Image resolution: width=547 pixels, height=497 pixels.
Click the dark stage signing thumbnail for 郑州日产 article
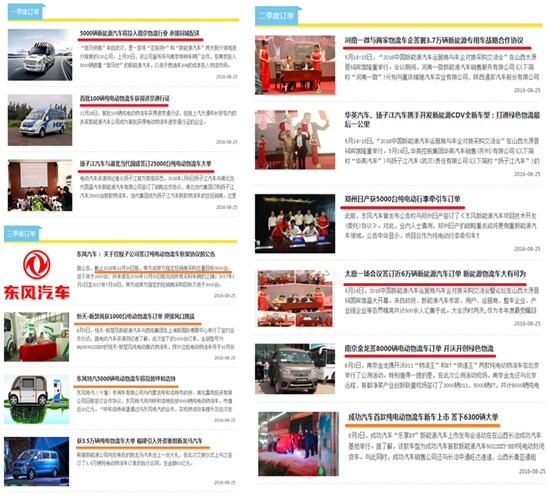(x=295, y=224)
